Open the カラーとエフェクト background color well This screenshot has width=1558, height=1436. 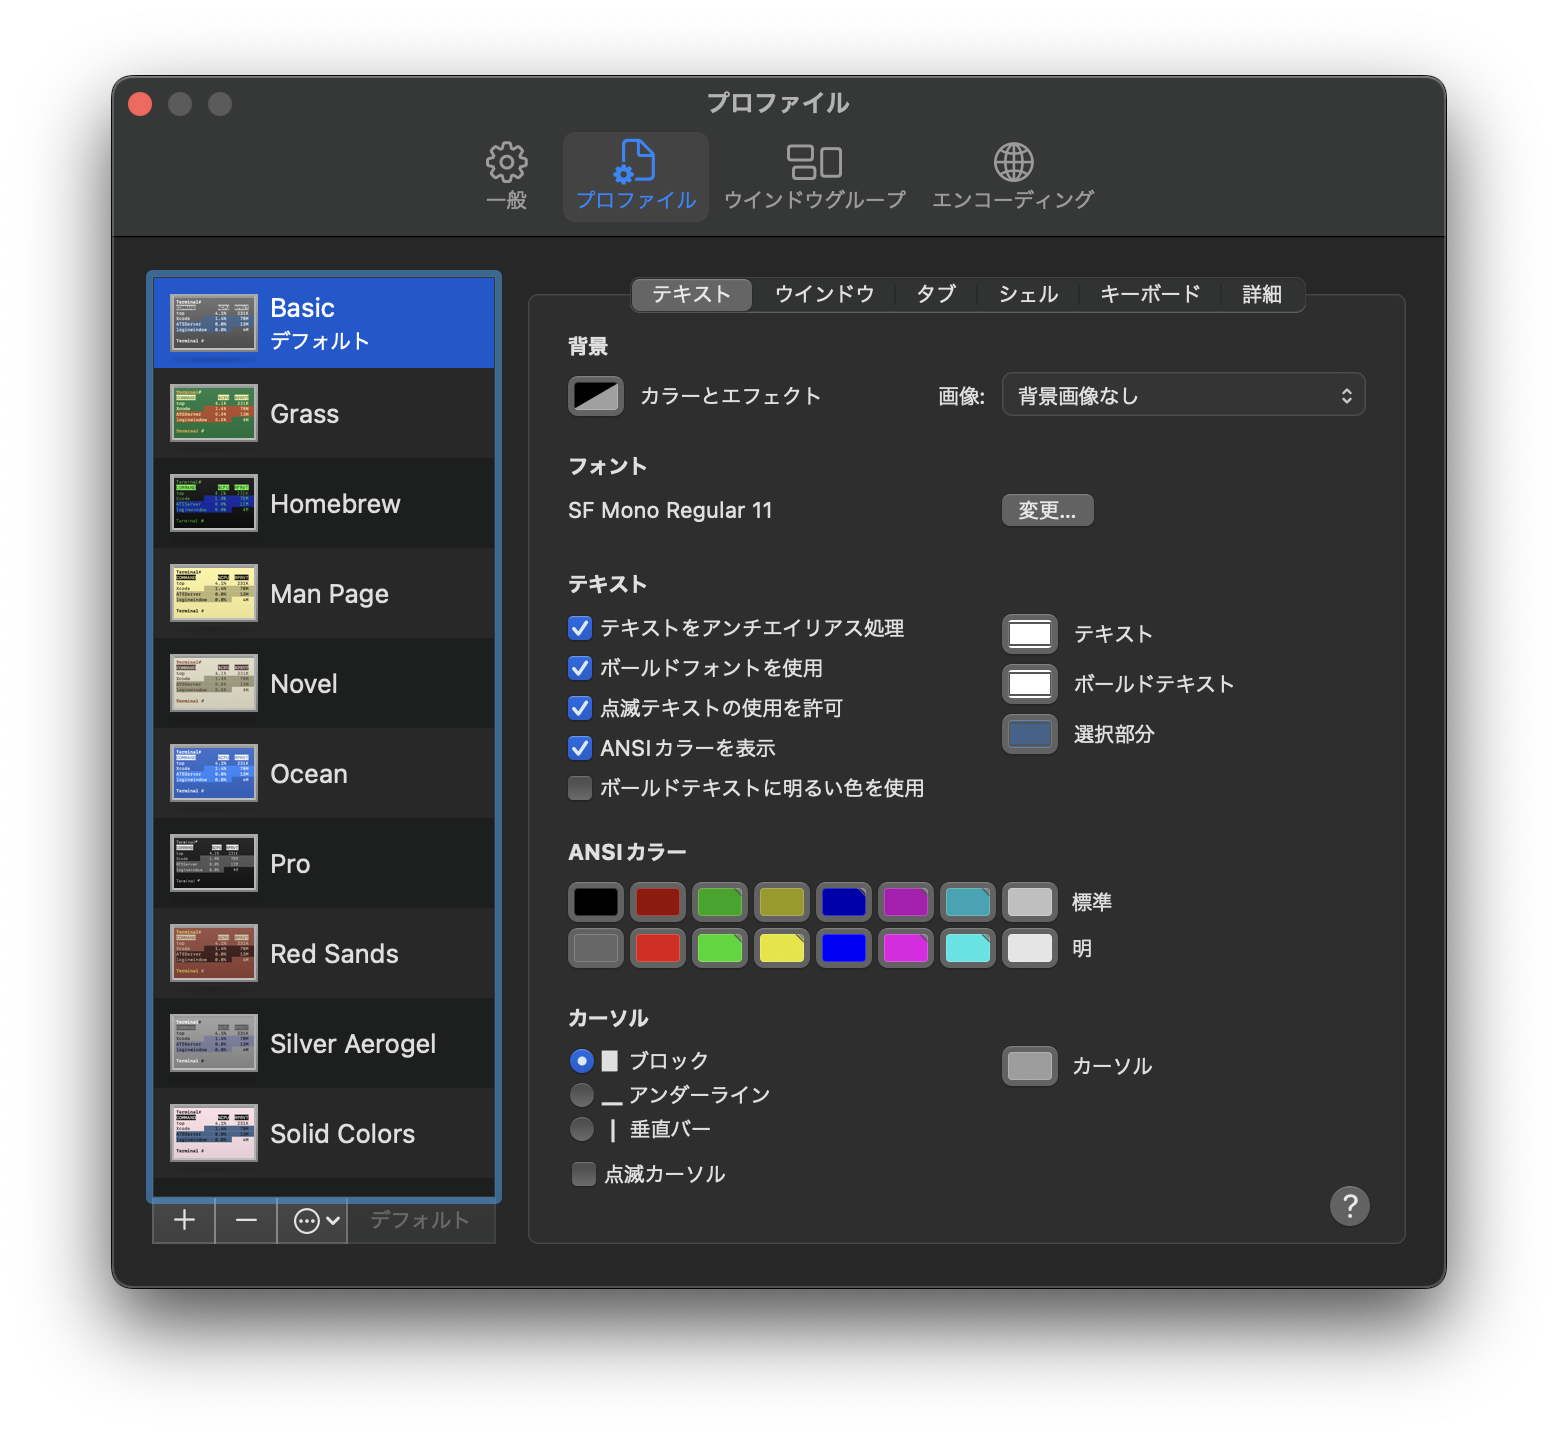coord(596,396)
